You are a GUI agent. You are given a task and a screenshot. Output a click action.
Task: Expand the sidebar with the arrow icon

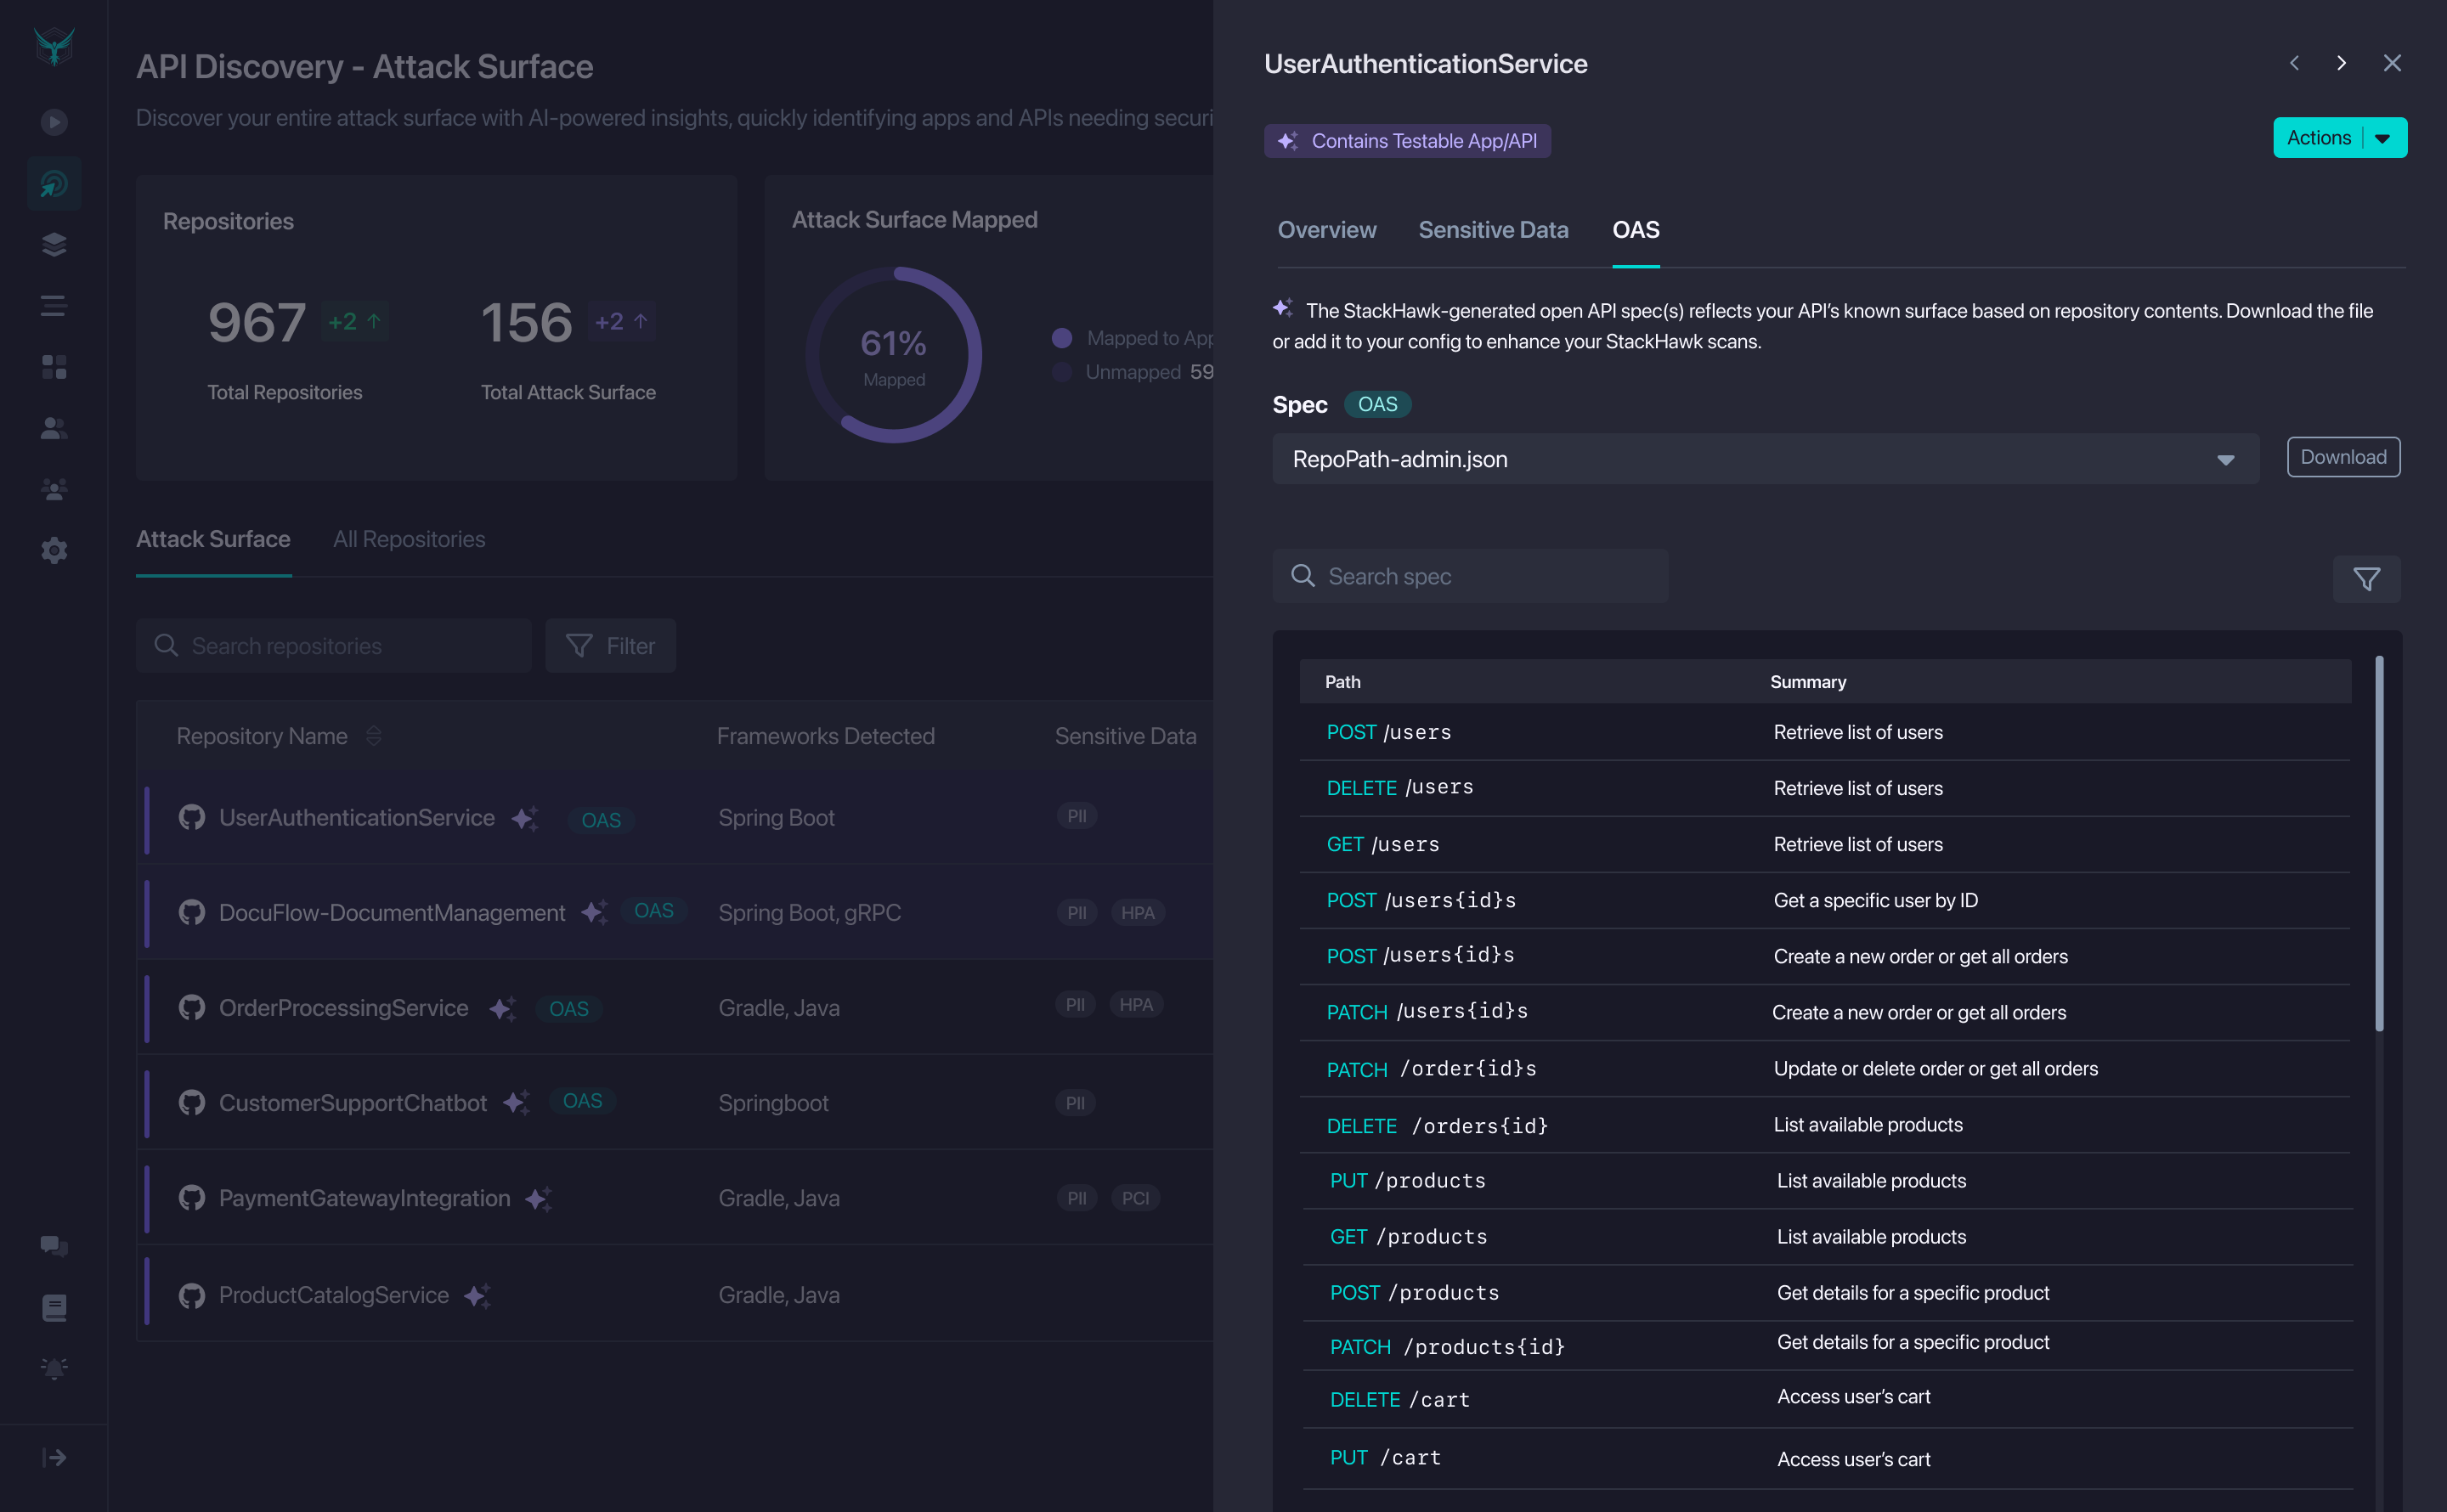point(54,1457)
